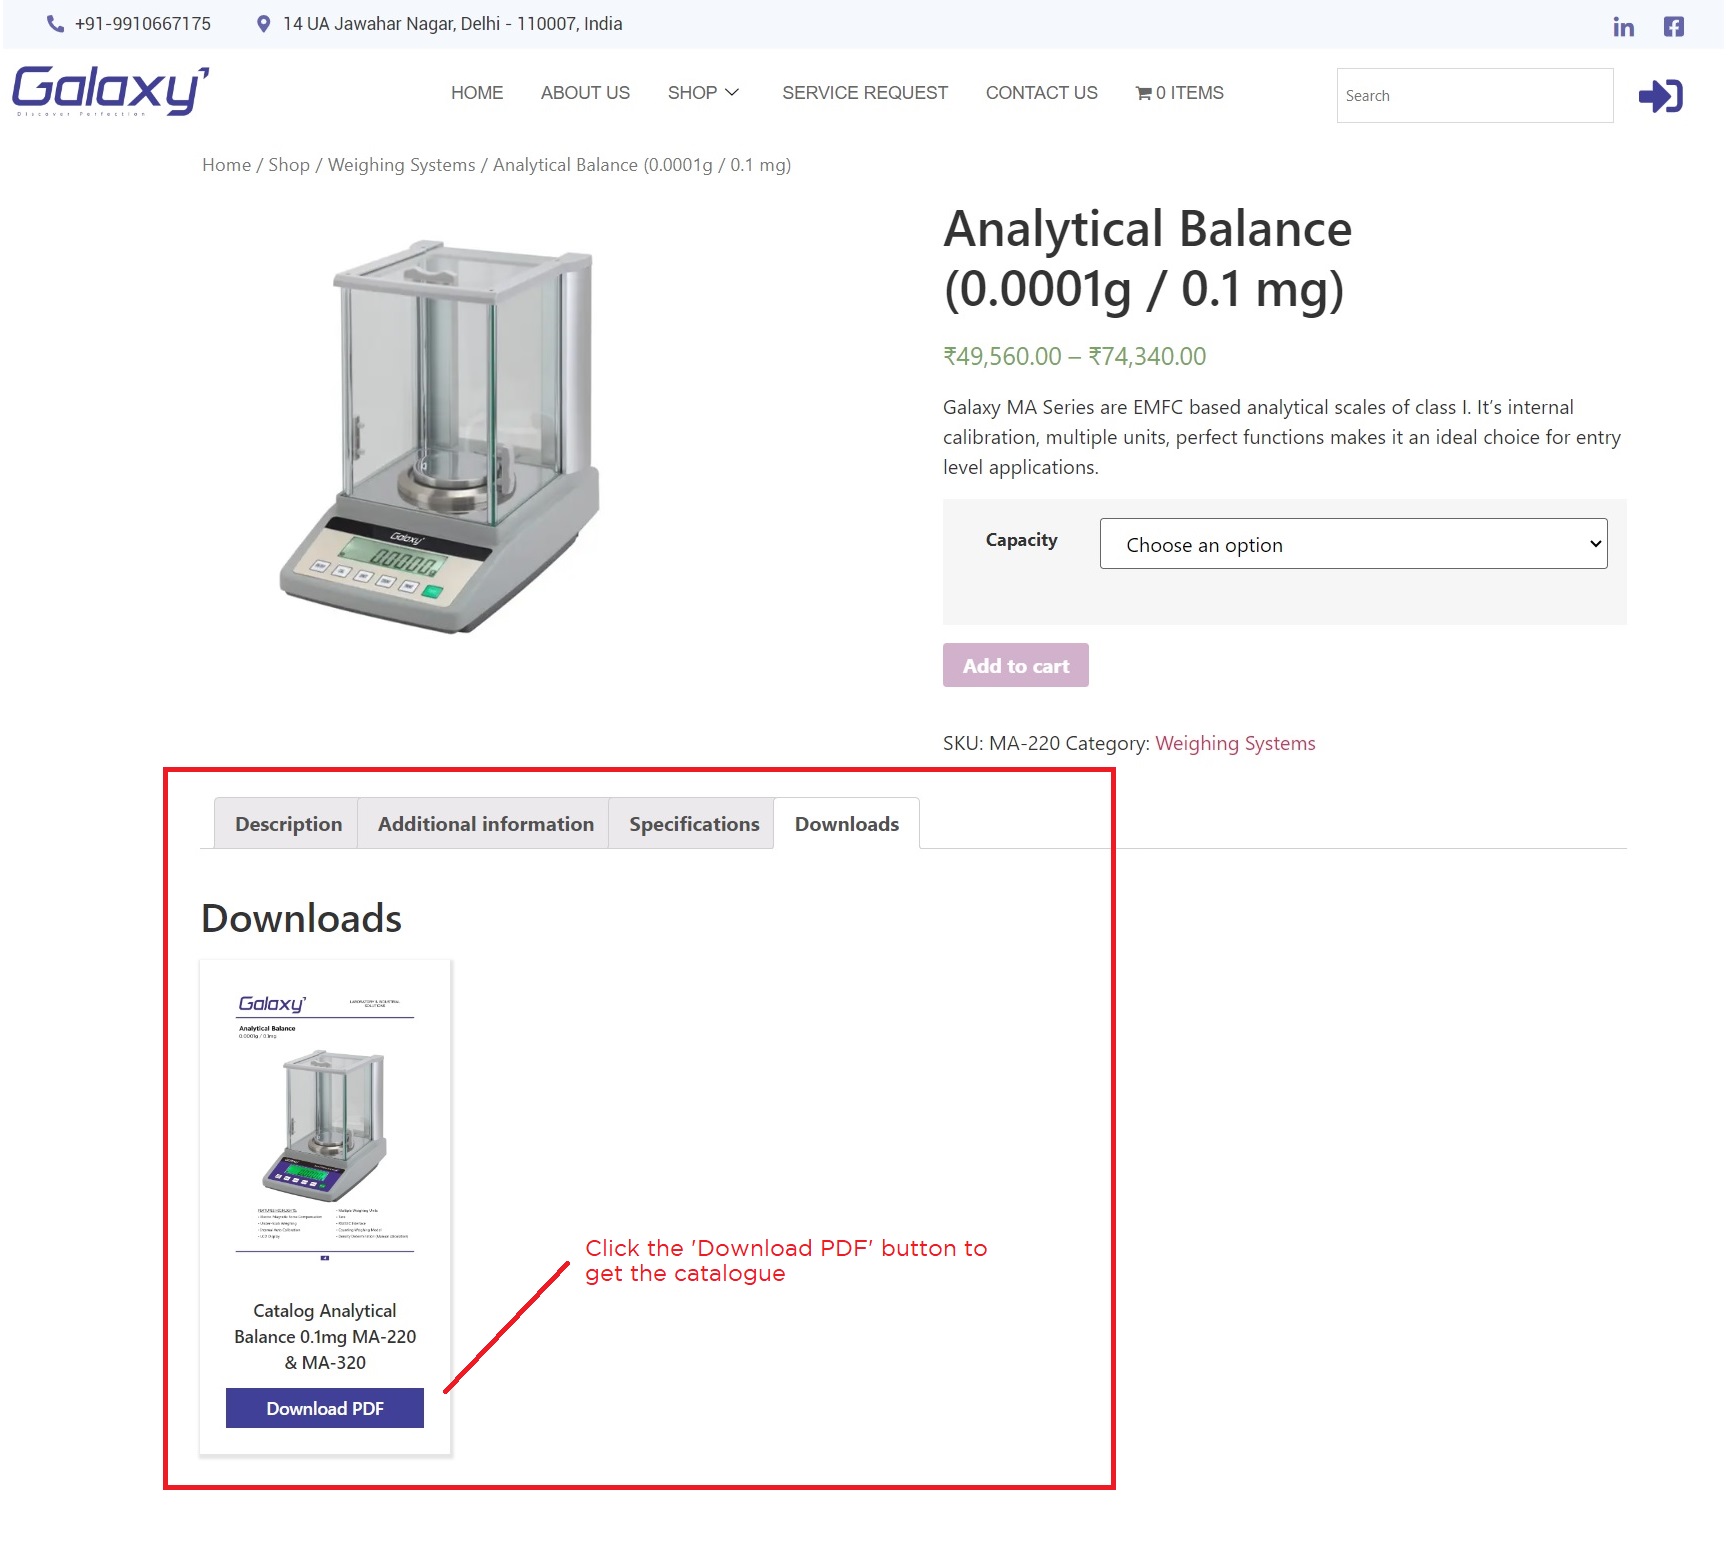Click the location pin icon for the address

pos(263,23)
